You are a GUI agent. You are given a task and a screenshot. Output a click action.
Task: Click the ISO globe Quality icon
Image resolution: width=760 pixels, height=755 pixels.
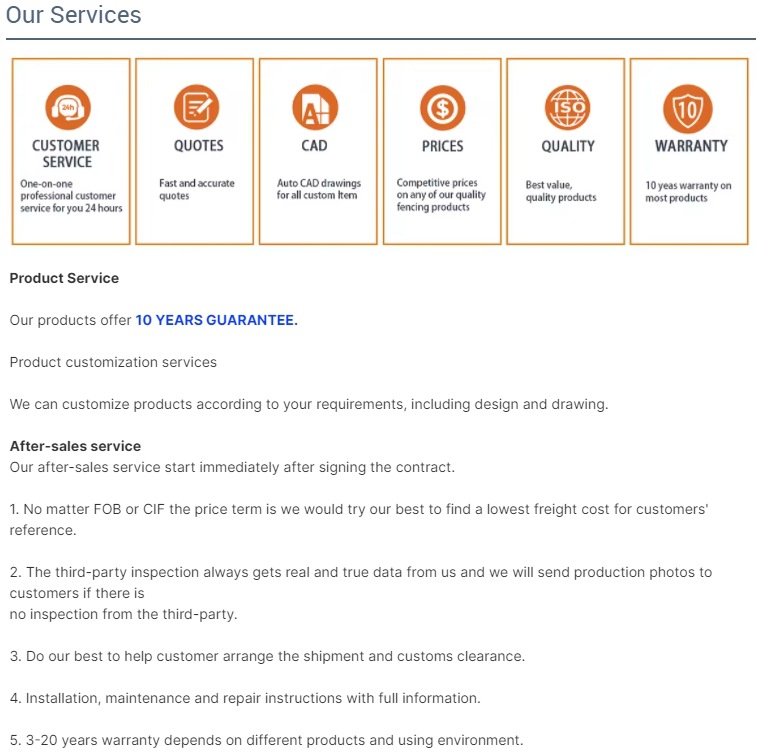click(567, 108)
